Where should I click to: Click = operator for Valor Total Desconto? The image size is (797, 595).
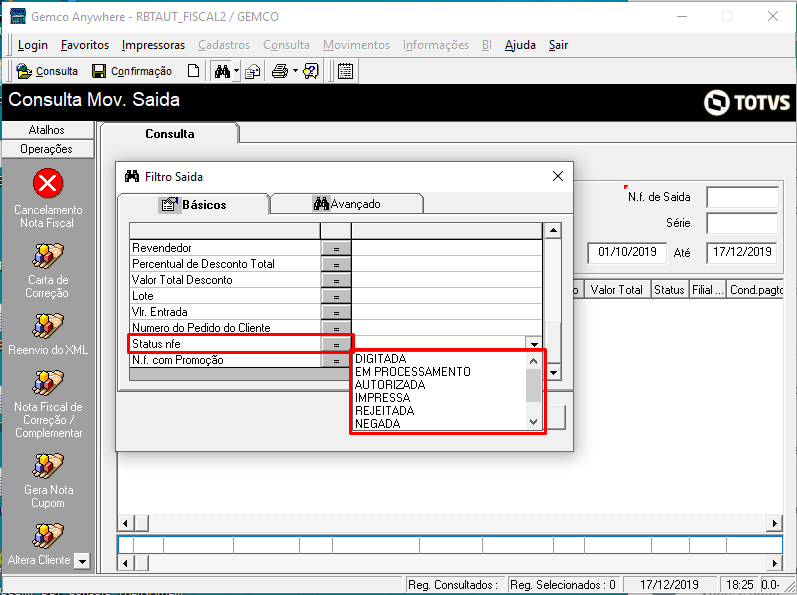pyautogui.click(x=336, y=280)
